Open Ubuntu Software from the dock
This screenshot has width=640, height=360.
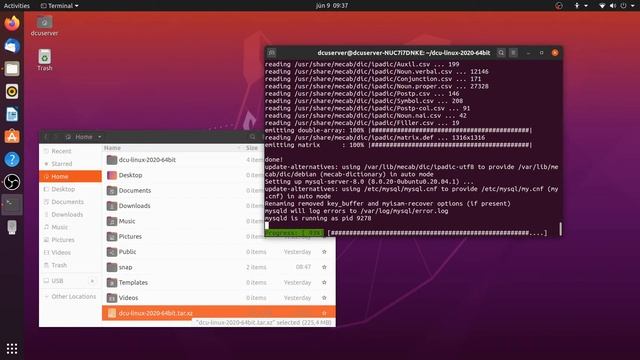tap(12, 137)
